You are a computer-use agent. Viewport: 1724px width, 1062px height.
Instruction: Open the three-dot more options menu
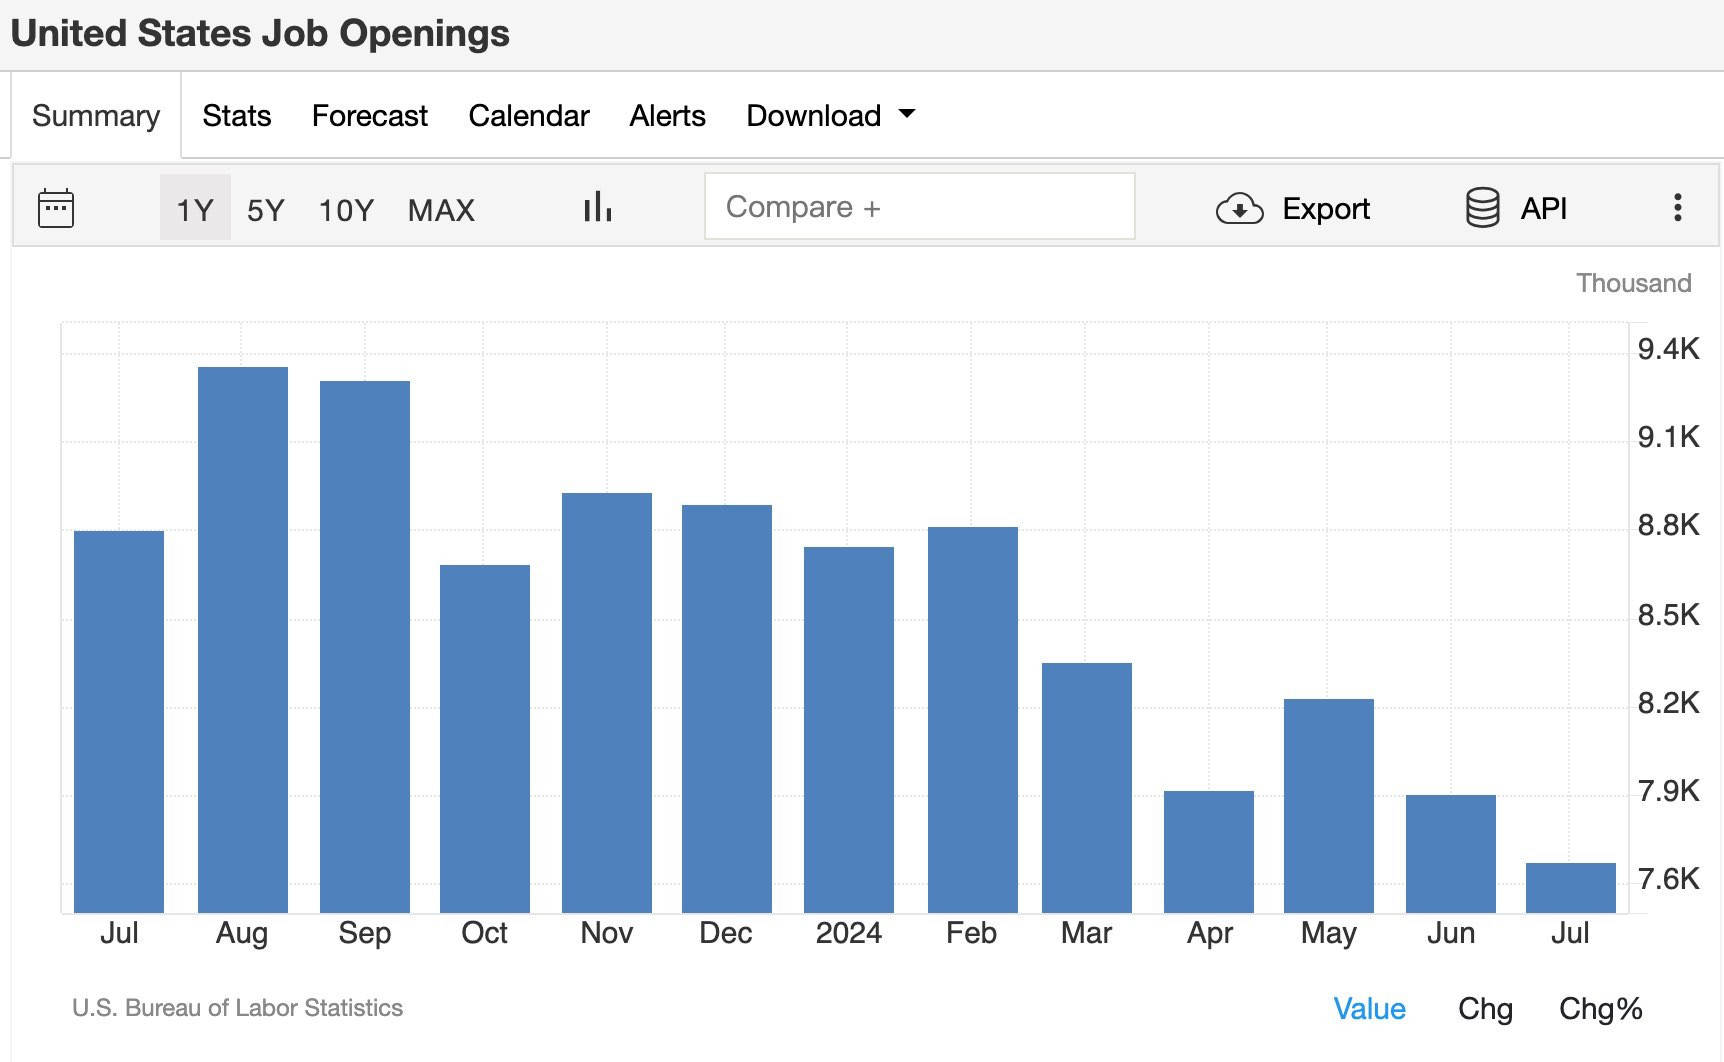(x=1678, y=208)
